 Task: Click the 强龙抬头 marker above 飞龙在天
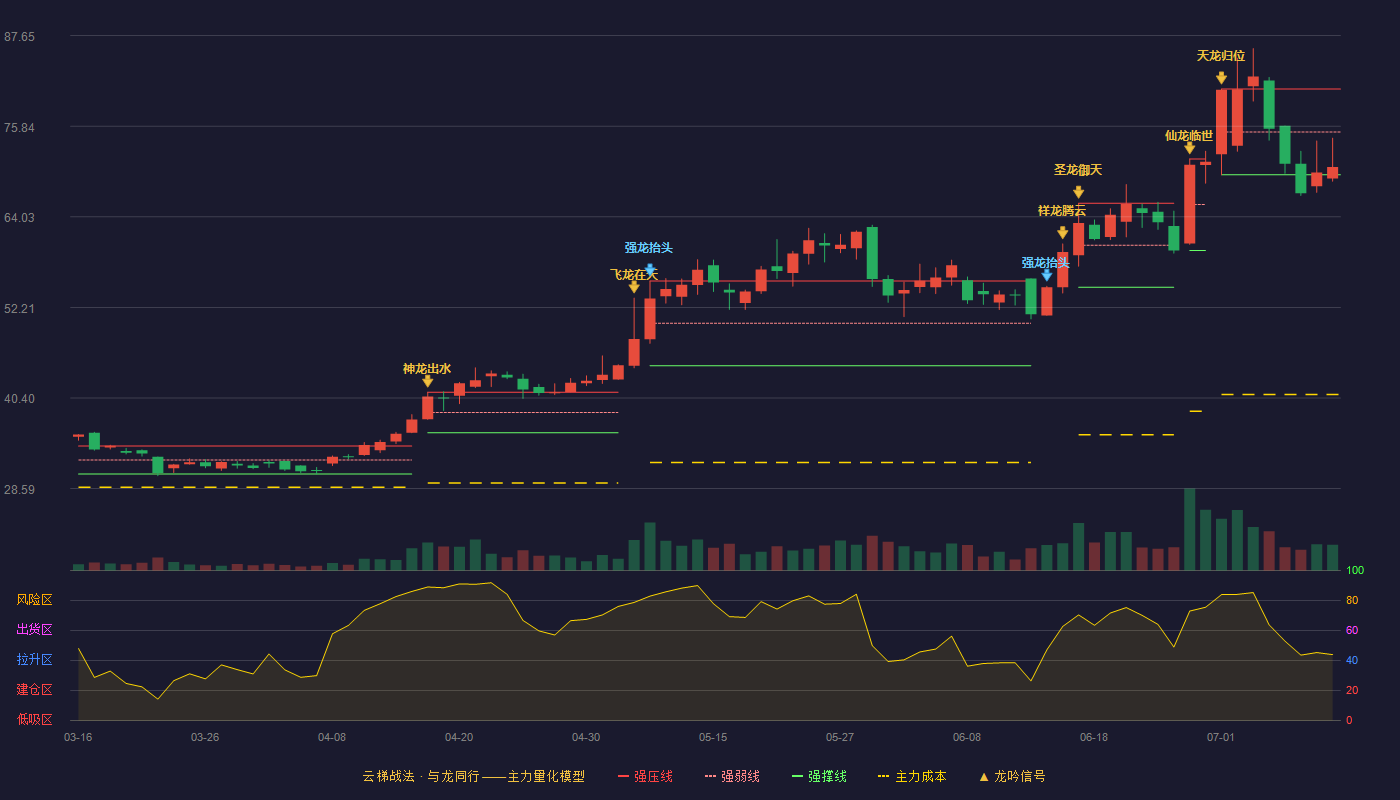point(650,269)
